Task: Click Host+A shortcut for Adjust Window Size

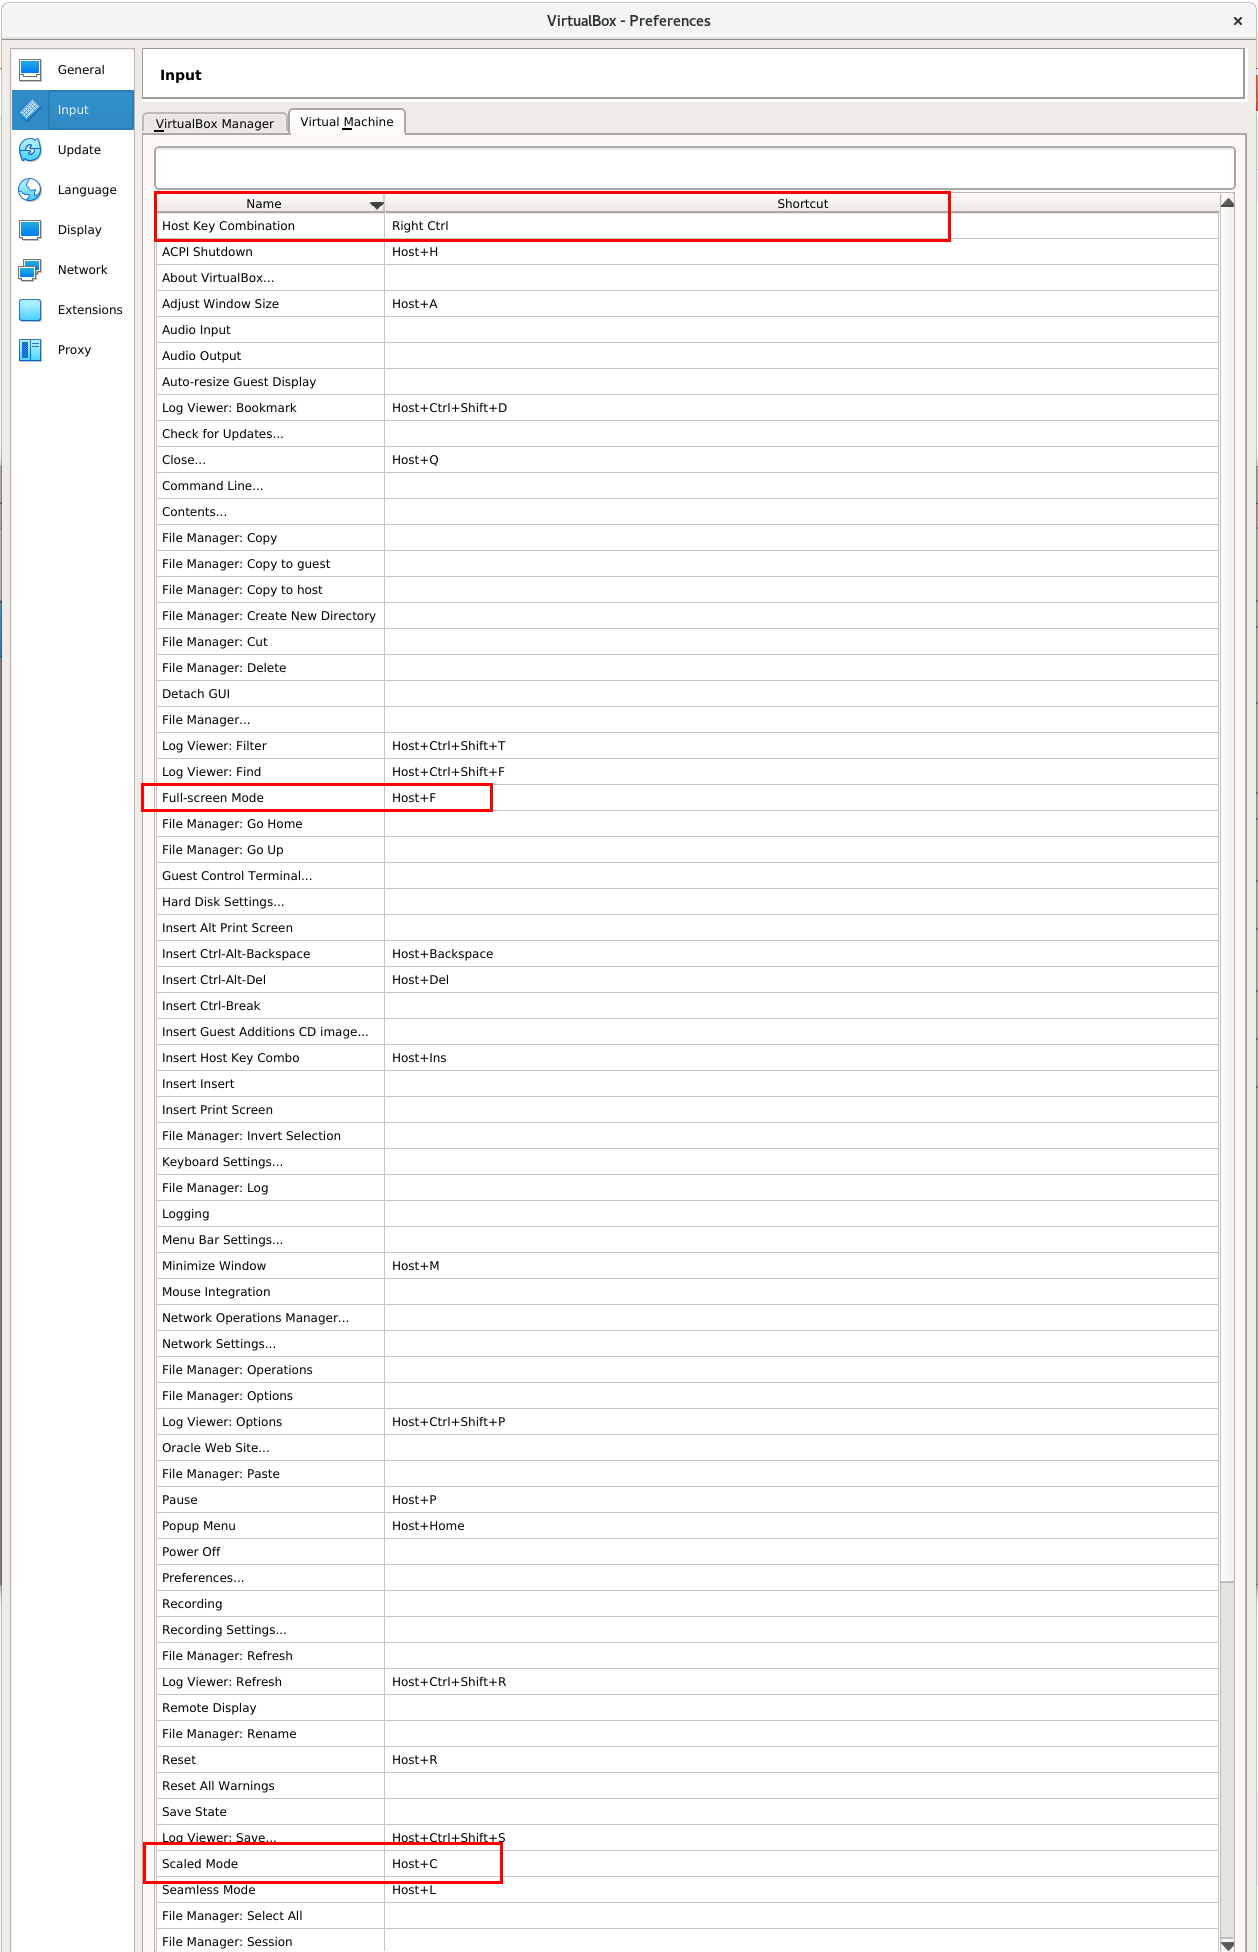Action: [801, 304]
